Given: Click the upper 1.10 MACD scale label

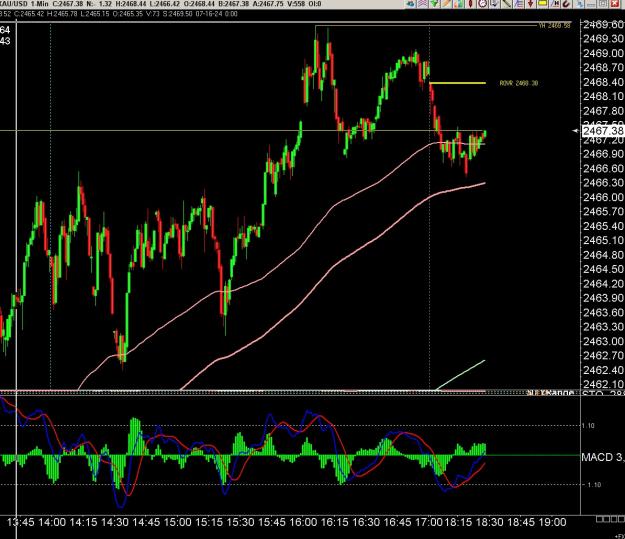Looking at the screenshot, I should (588, 425).
